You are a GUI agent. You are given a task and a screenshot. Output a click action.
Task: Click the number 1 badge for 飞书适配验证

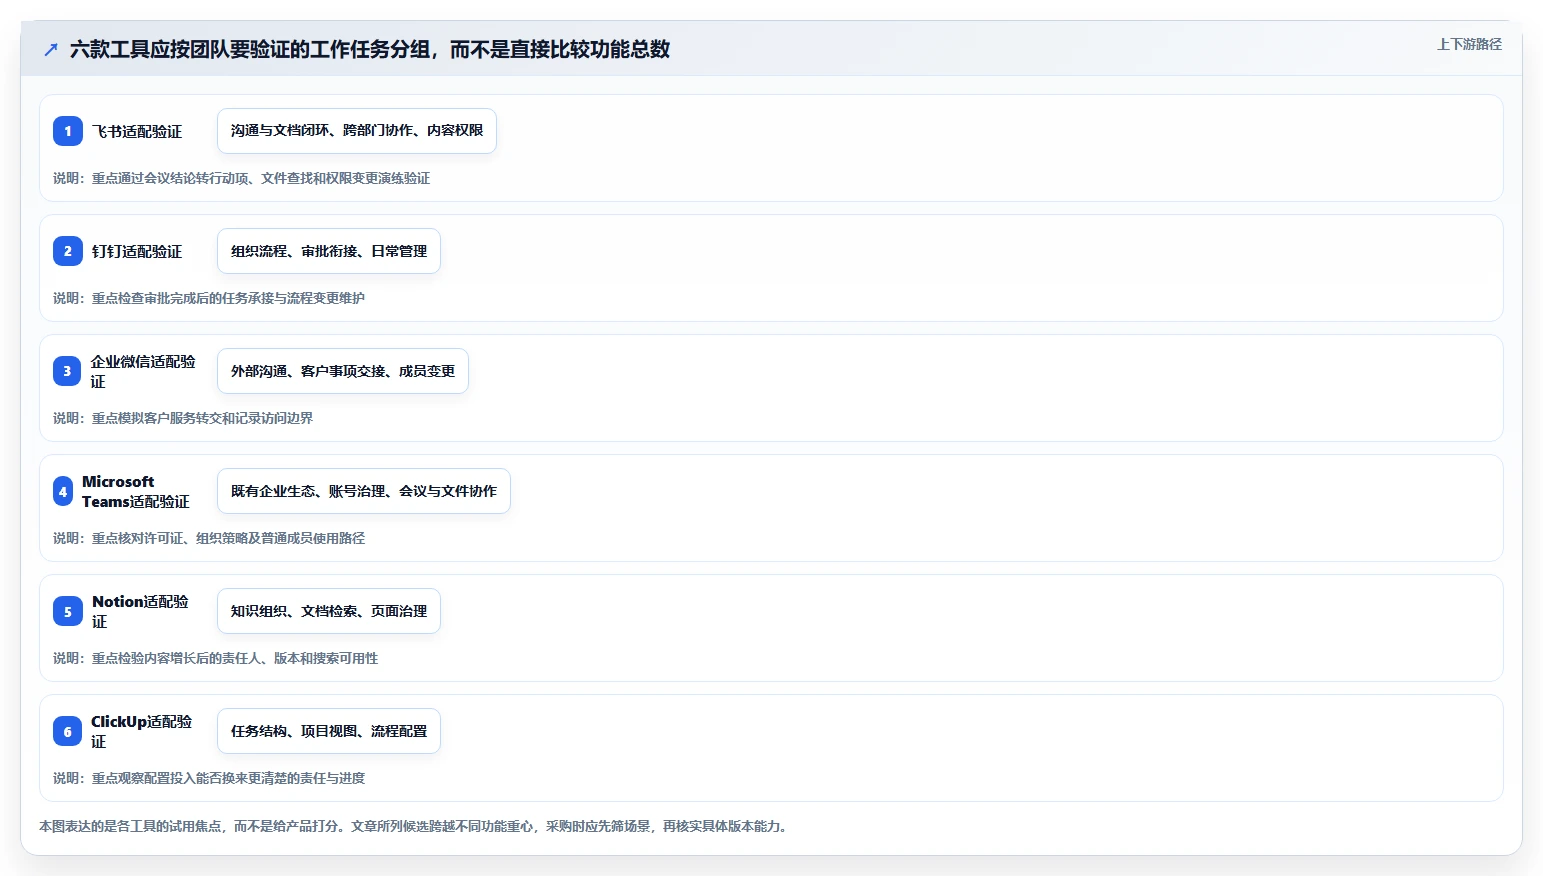(x=68, y=131)
